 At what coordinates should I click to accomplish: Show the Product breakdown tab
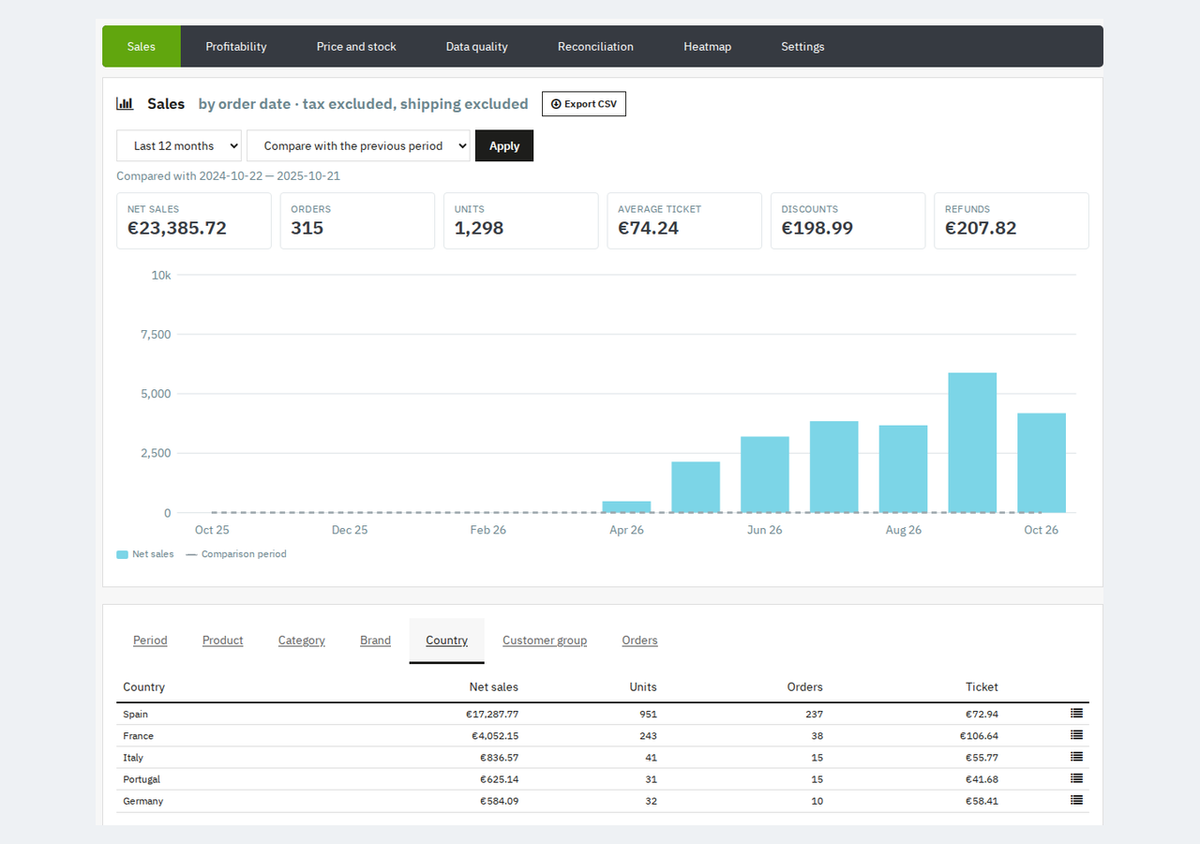point(223,641)
